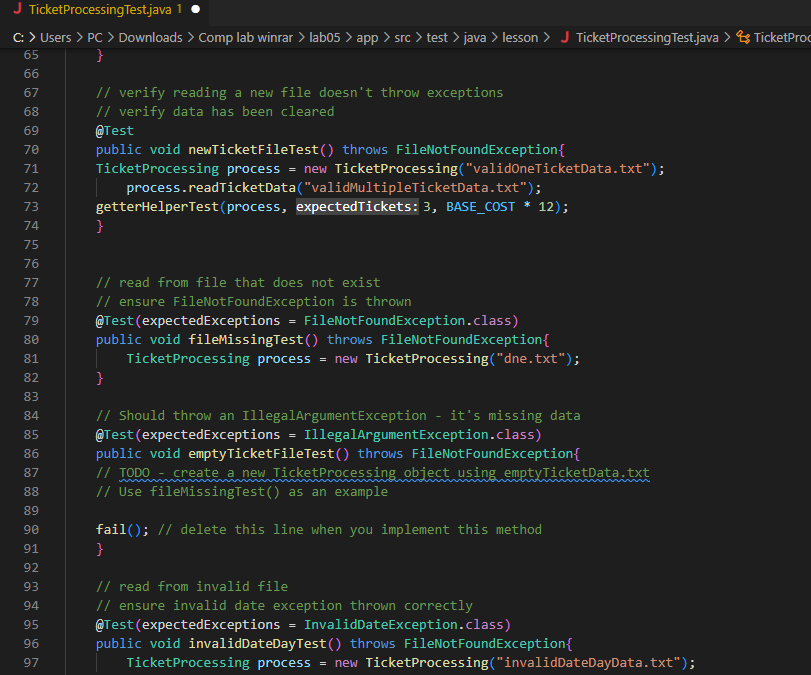Click the Java icon in the breadcrumb
Image resolution: width=811 pixels, height=675 pixels.
point(565,37)
